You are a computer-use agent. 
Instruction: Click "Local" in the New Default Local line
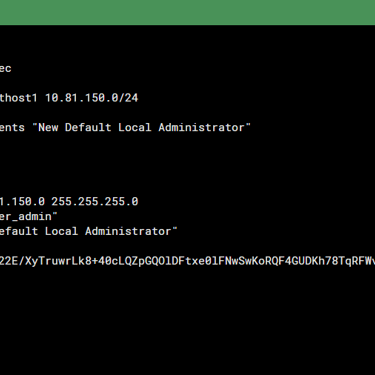point(135,127)
